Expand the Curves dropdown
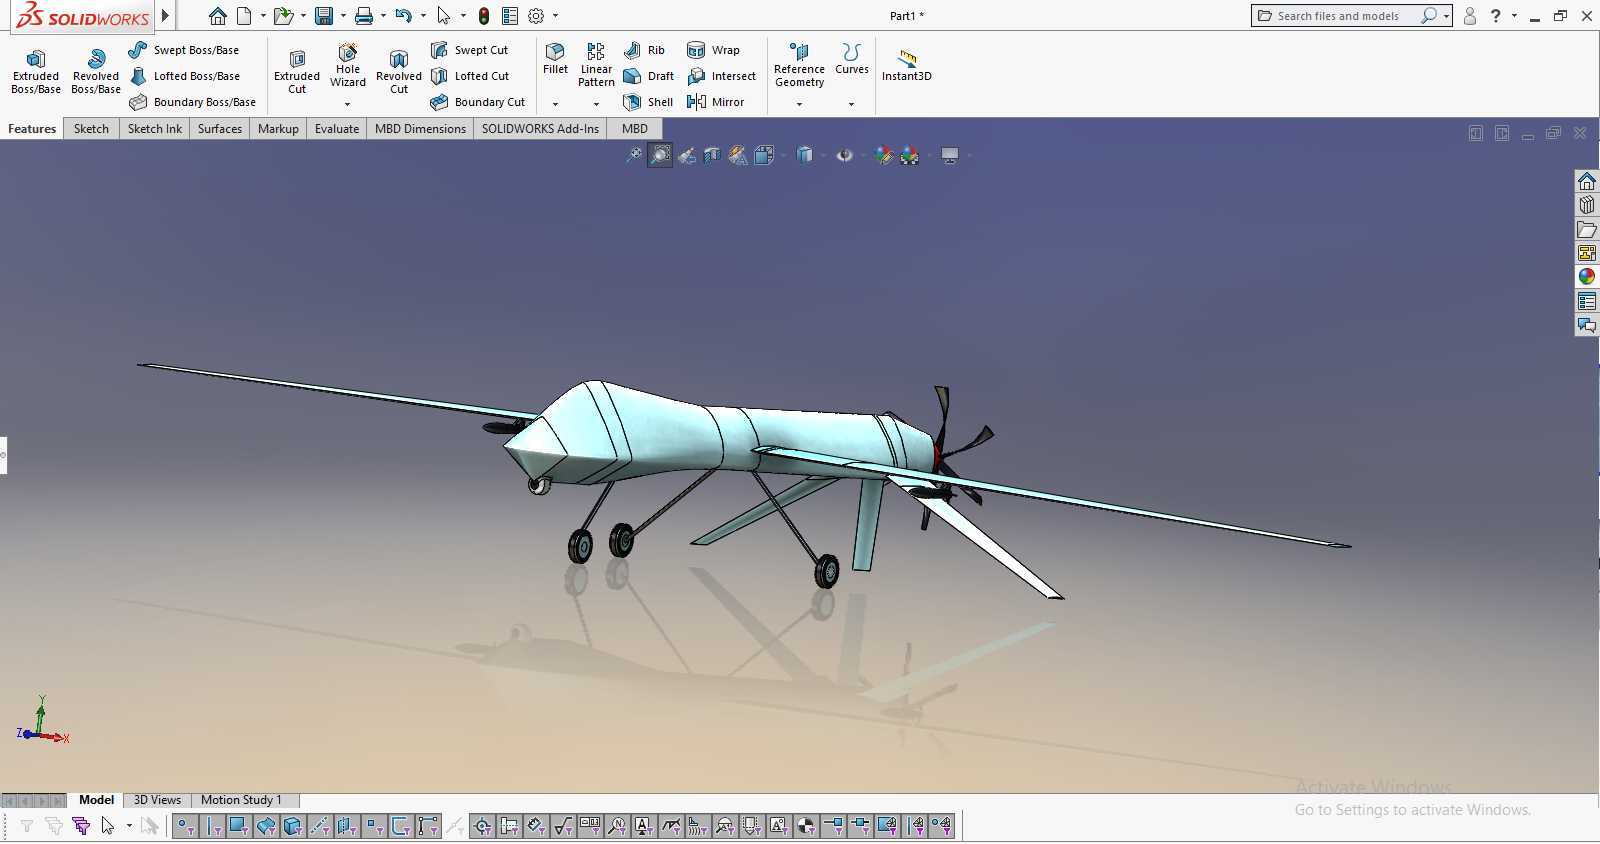The width and height of the screenshot is (1600, 844). point(851,104)
